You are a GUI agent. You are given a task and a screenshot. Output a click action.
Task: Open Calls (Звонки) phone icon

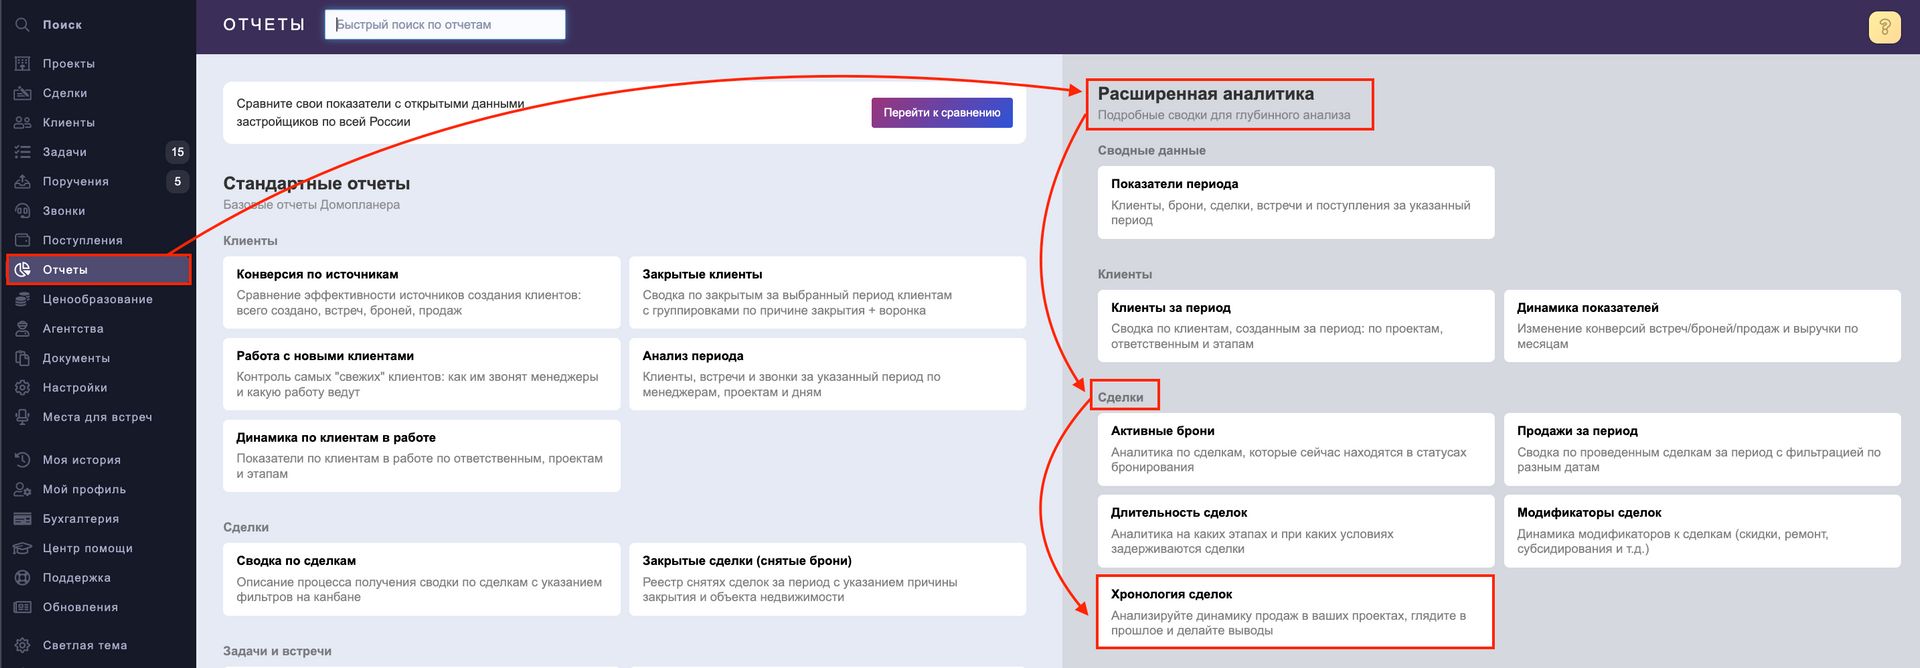click(x=23, y=211)
